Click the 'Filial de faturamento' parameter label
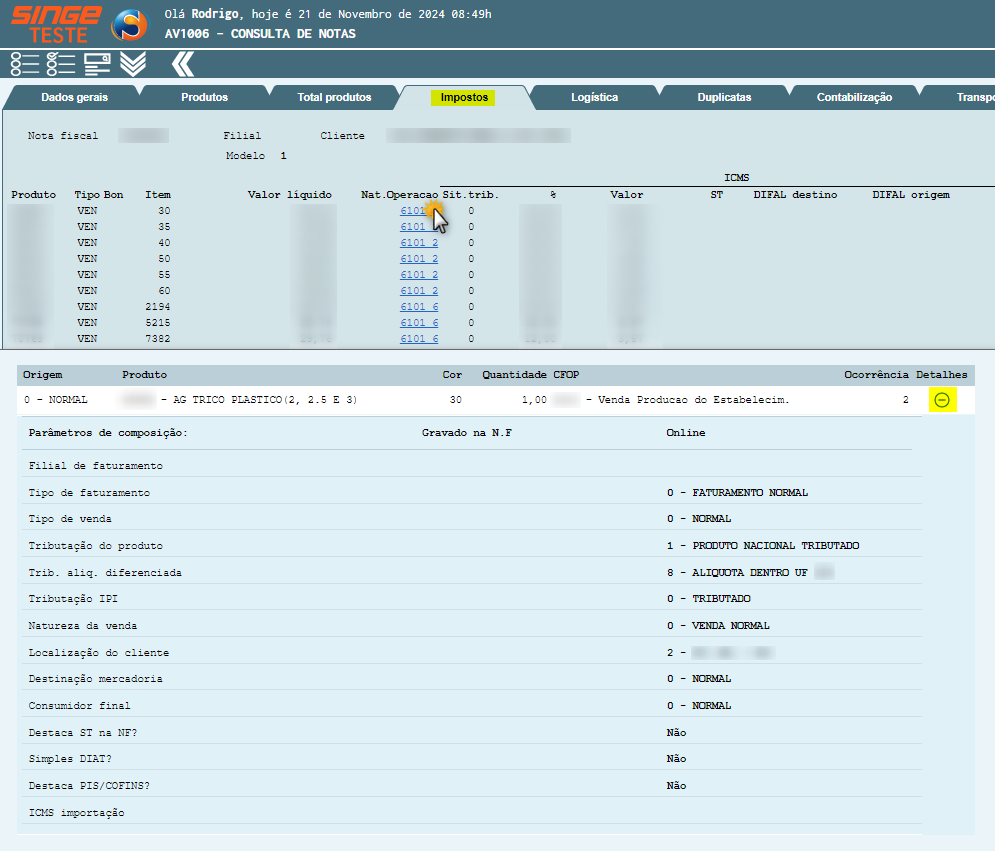Screen dimensions: 995x851 pyautogui.click(x=95, y=466)
